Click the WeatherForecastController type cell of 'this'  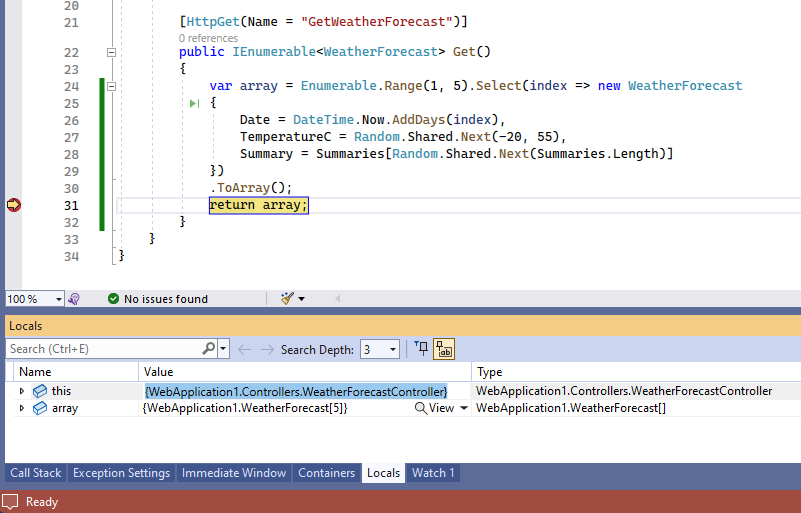[x=624, y=391]
